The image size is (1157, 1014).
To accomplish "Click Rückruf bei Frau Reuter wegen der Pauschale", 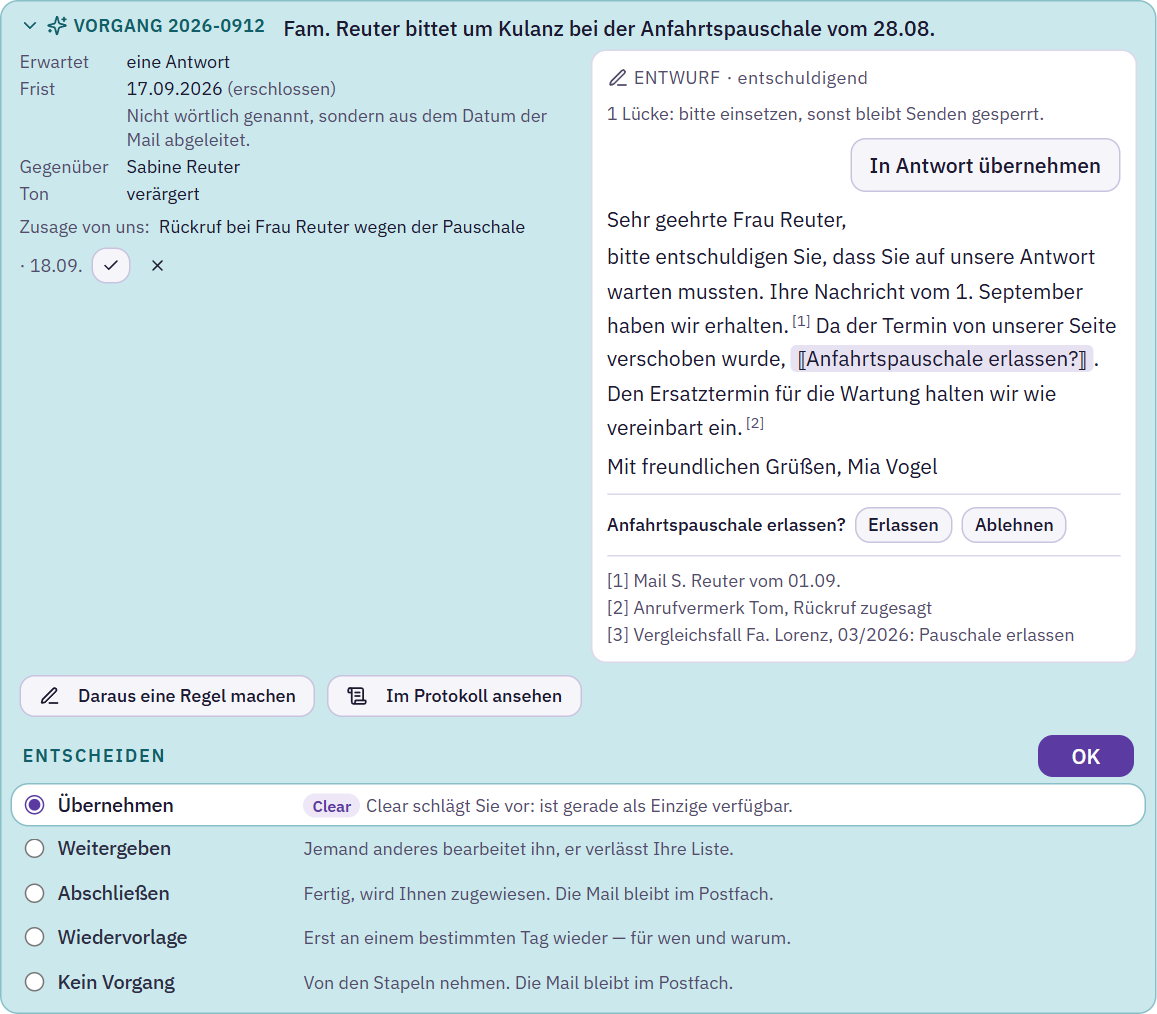I will (342, 227).
